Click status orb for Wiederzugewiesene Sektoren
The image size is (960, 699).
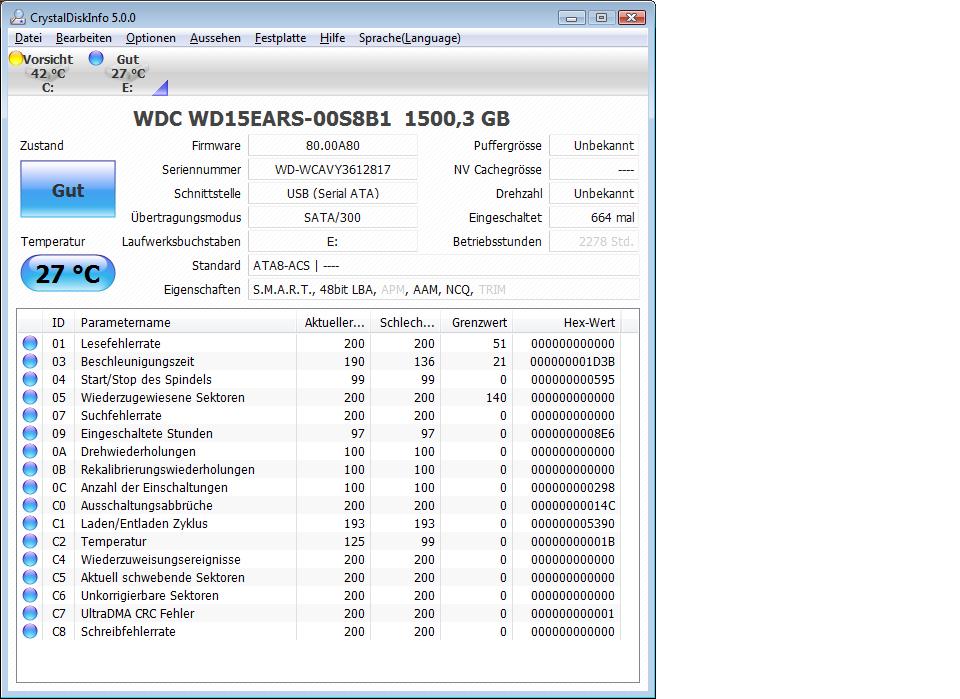[x=30, y=397]
